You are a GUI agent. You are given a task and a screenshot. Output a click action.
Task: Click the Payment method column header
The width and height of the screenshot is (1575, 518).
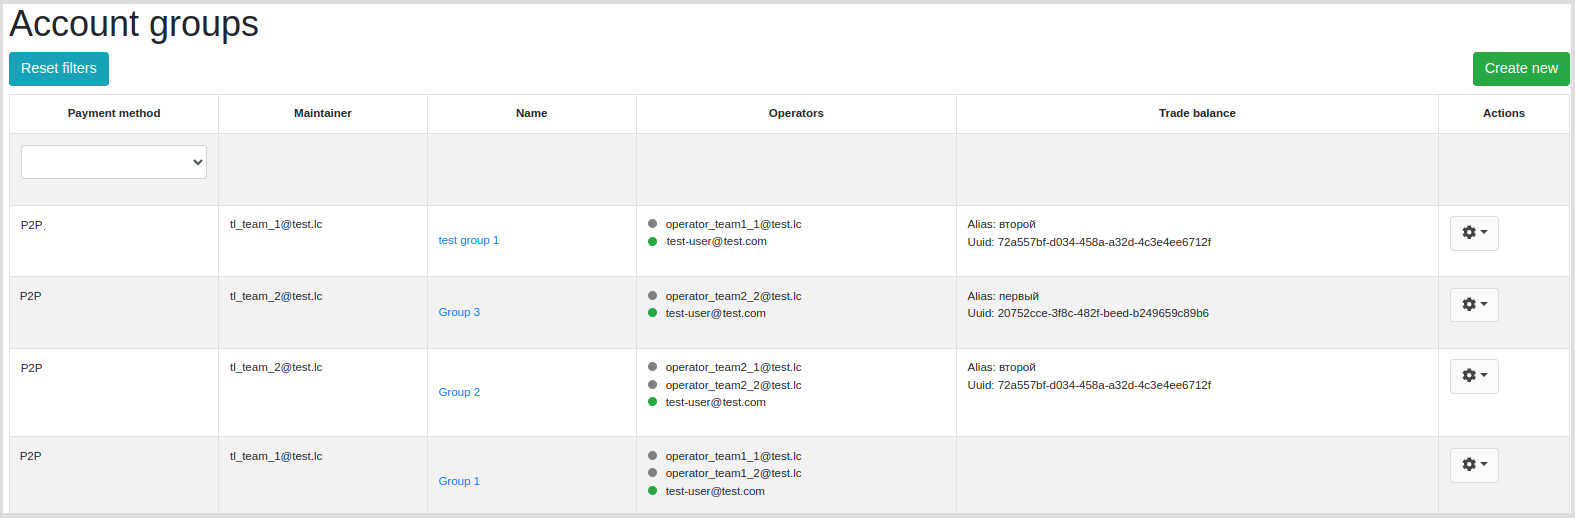click(114, 113)
